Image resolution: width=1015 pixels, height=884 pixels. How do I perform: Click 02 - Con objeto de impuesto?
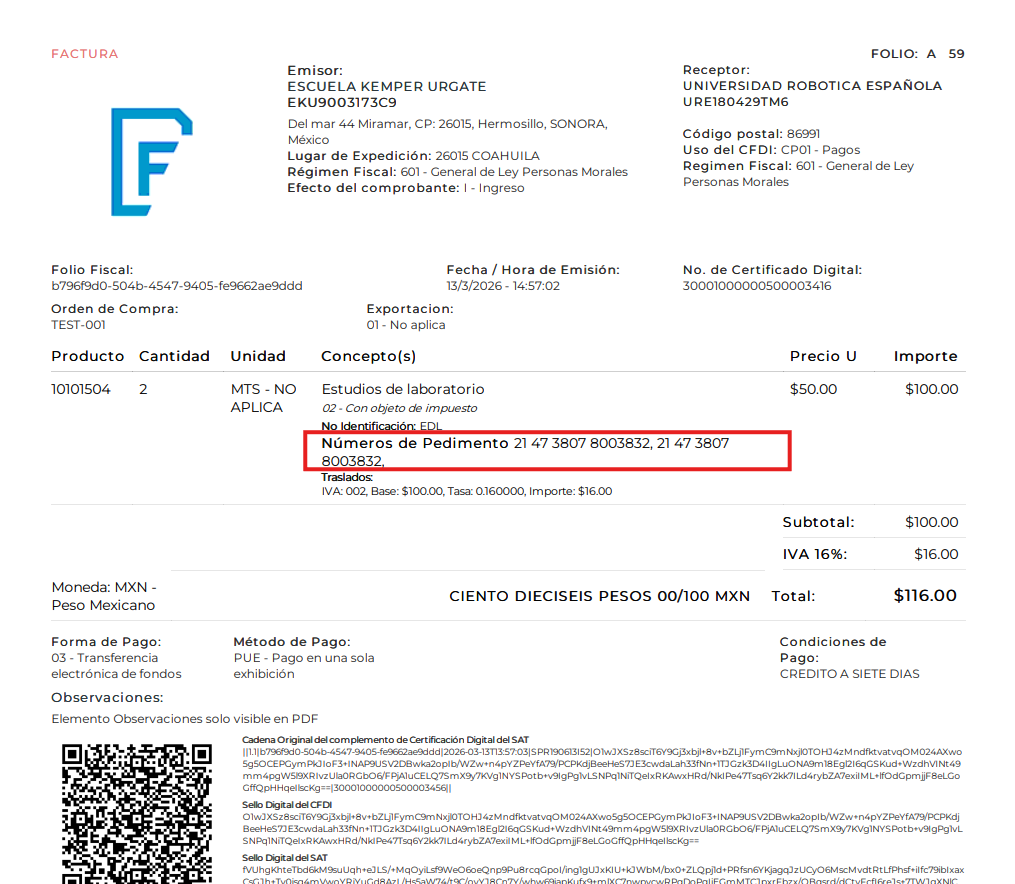pyautogui.click(x=399, y=408)
